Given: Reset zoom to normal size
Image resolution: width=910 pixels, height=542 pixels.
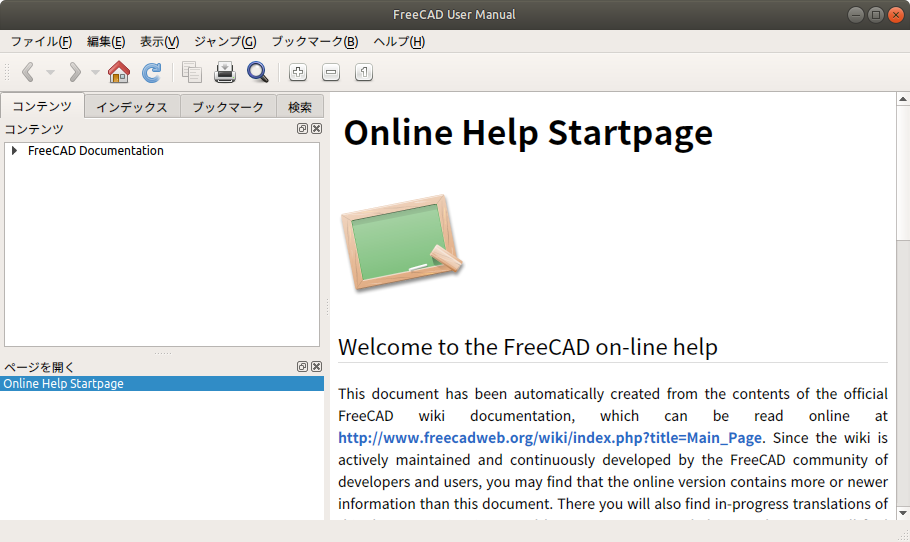Looking at the screenshot, I should [364, 73].
